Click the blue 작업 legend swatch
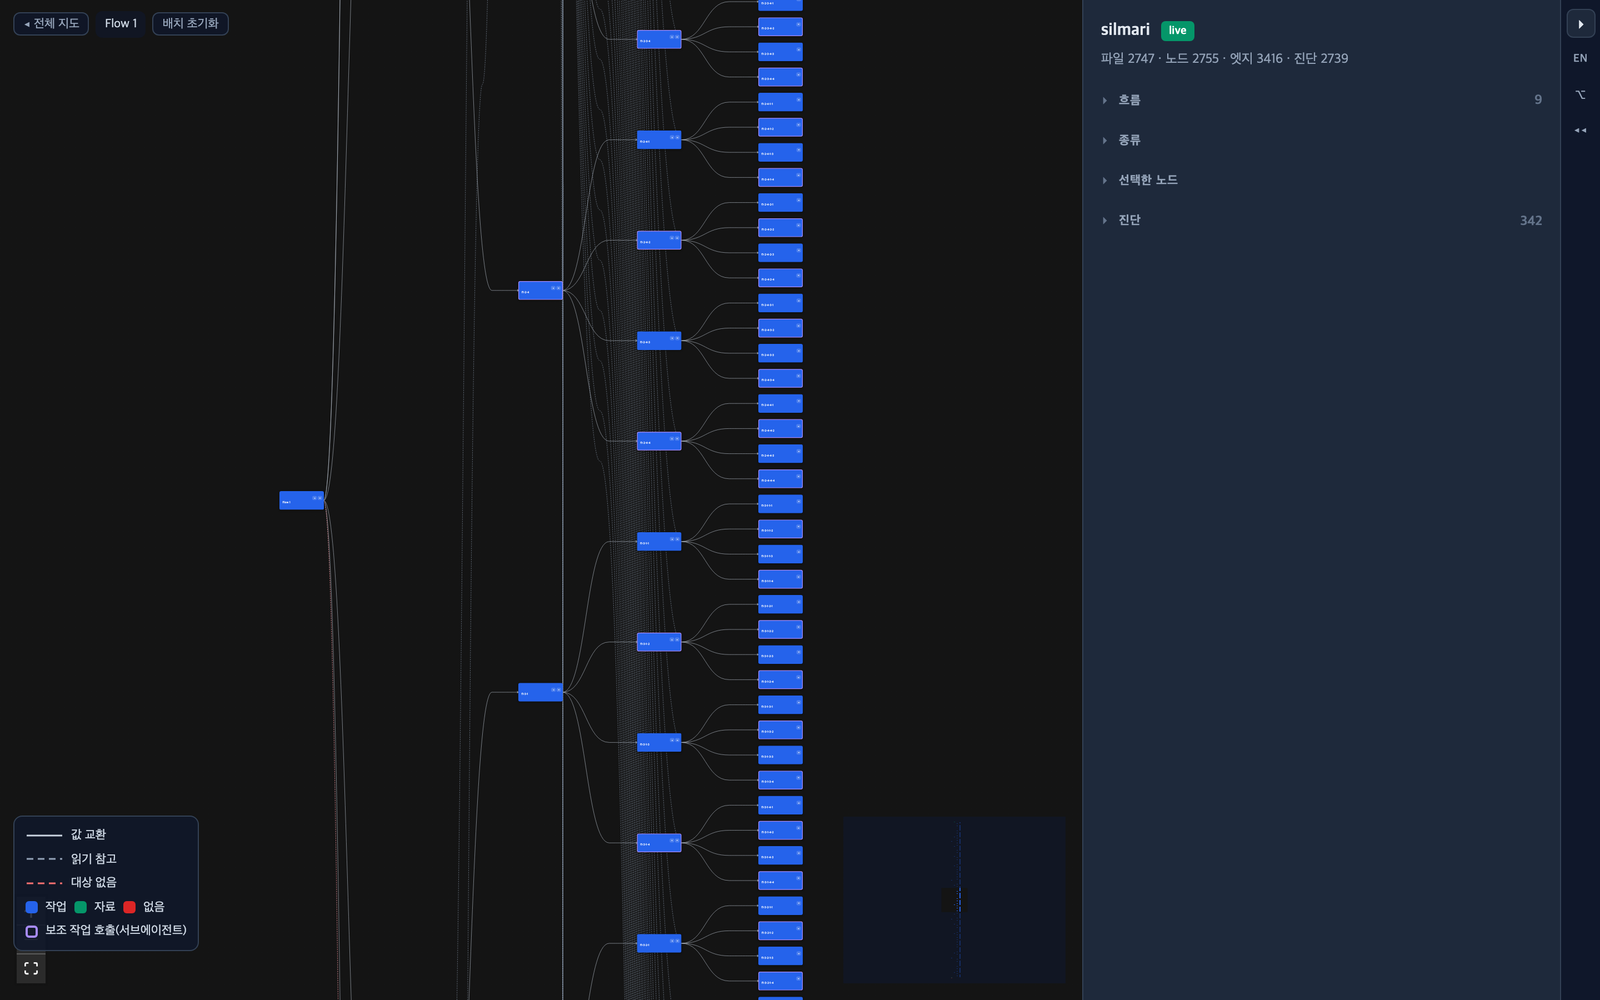 [x=32, y=907]
